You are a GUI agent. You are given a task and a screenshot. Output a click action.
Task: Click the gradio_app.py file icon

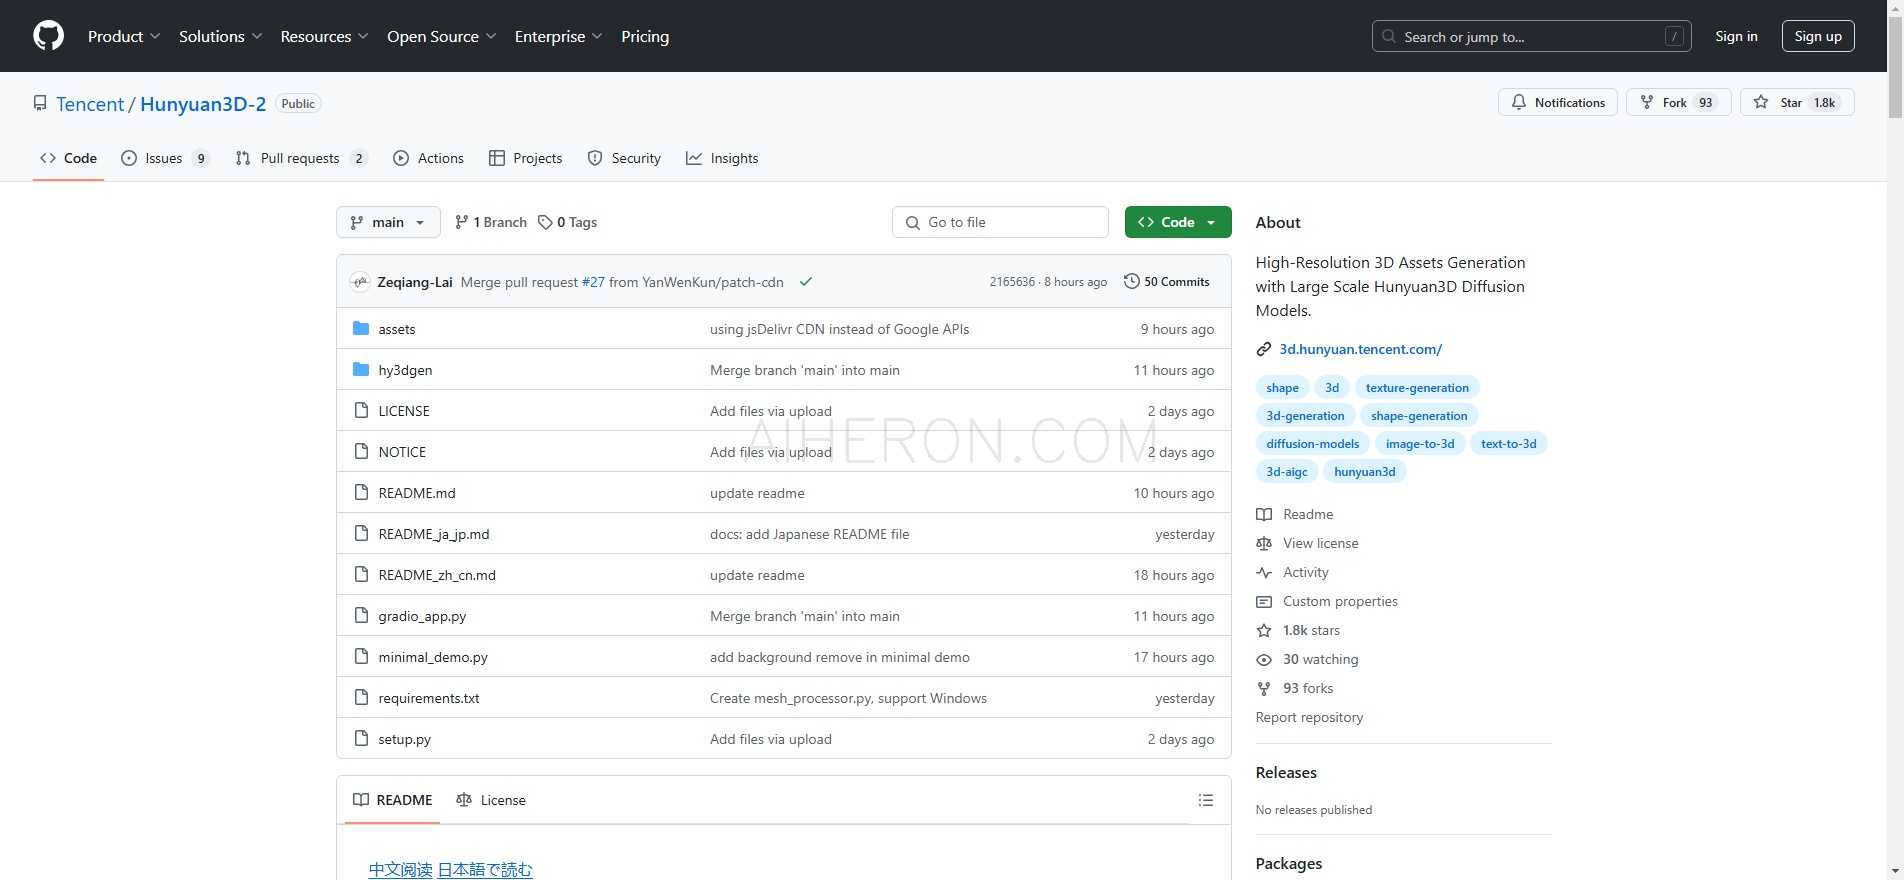coord(361,615)
